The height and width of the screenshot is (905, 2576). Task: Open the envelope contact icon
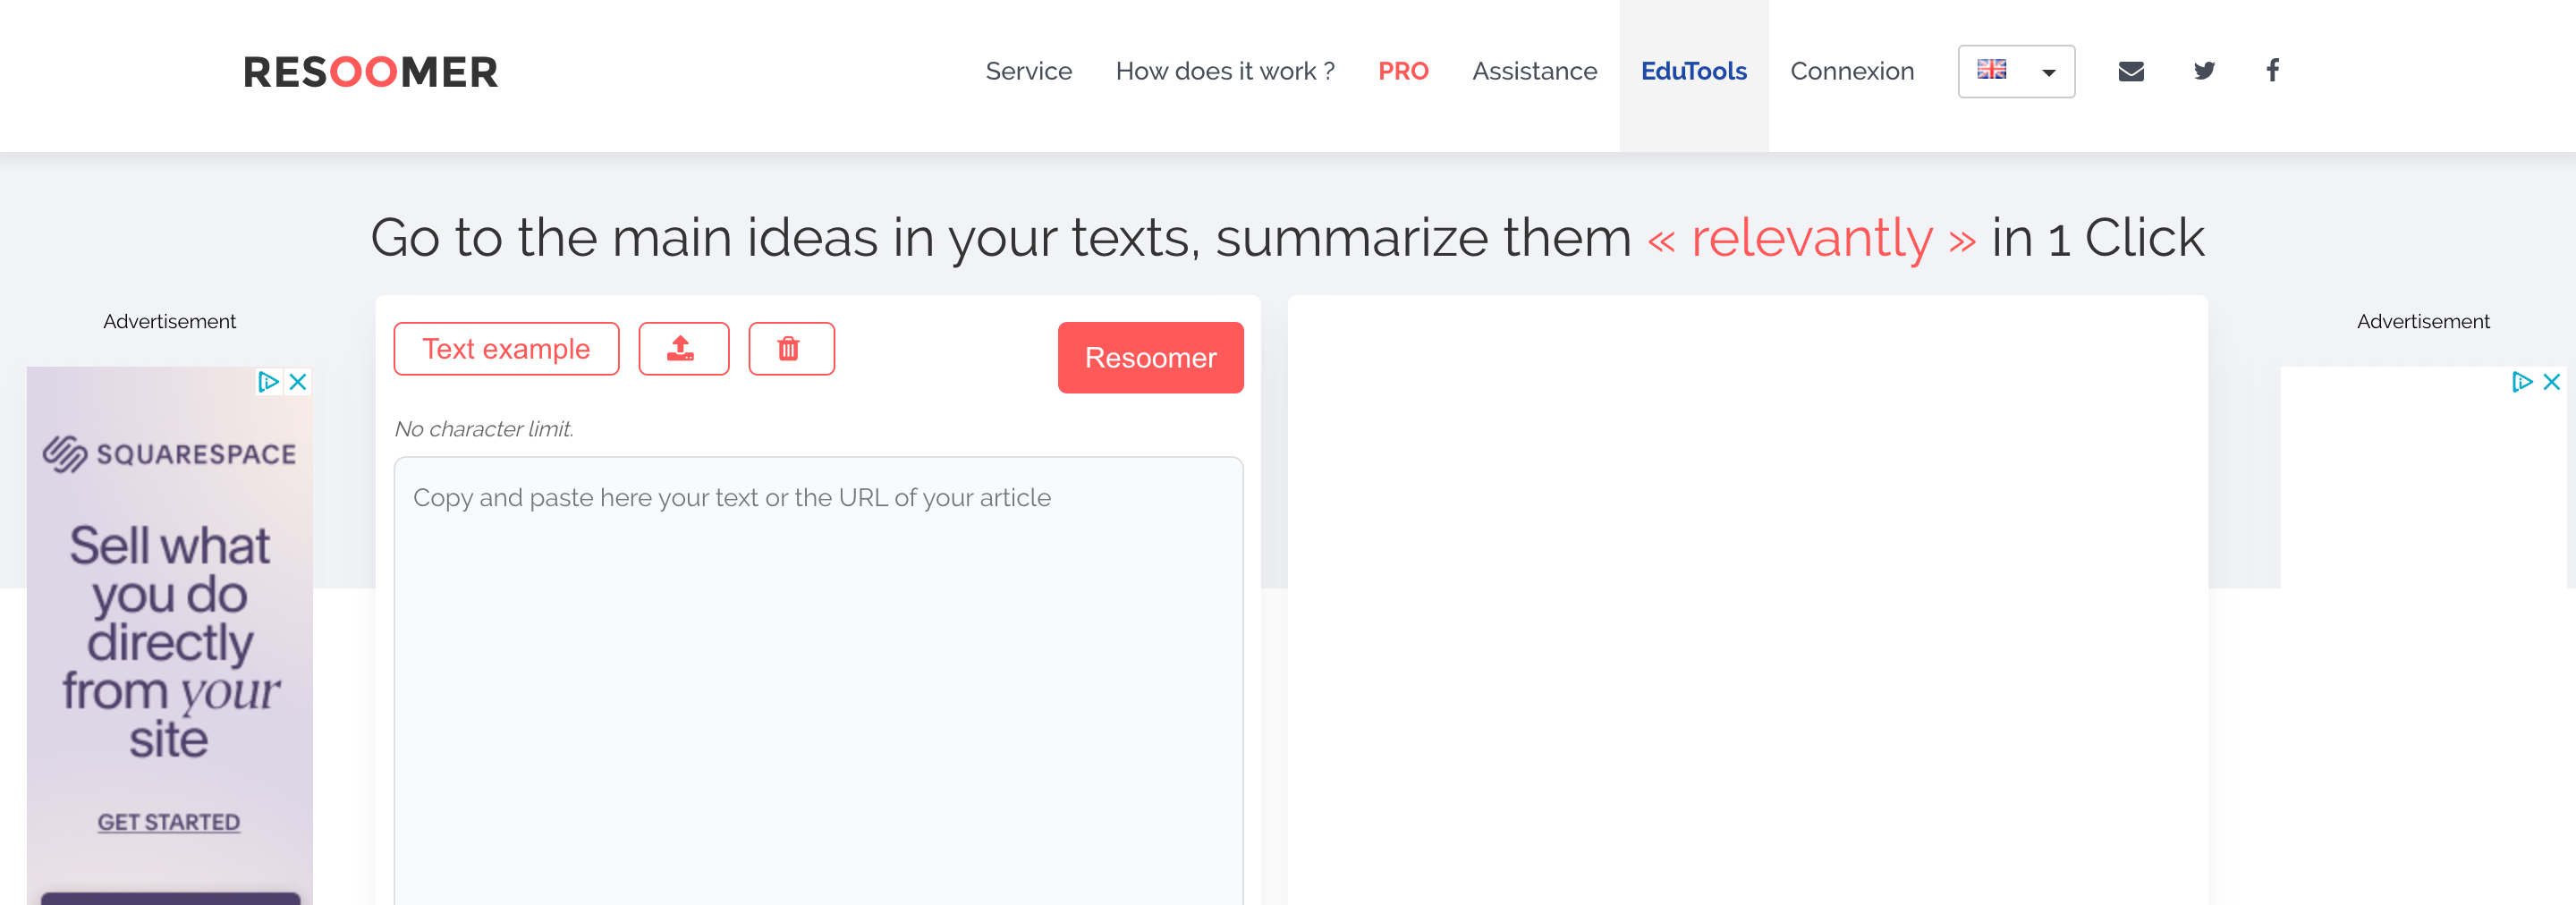[x=2130, y=71]
